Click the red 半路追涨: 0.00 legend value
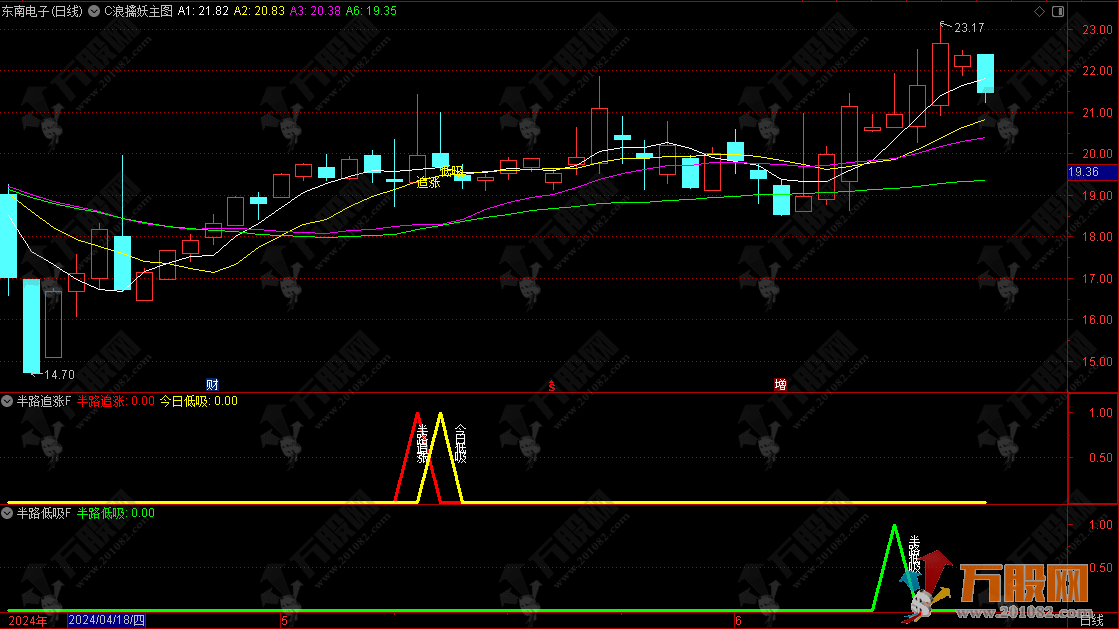Image resolution: width=1119 pixels, height=629 pixels. point(116,401)
